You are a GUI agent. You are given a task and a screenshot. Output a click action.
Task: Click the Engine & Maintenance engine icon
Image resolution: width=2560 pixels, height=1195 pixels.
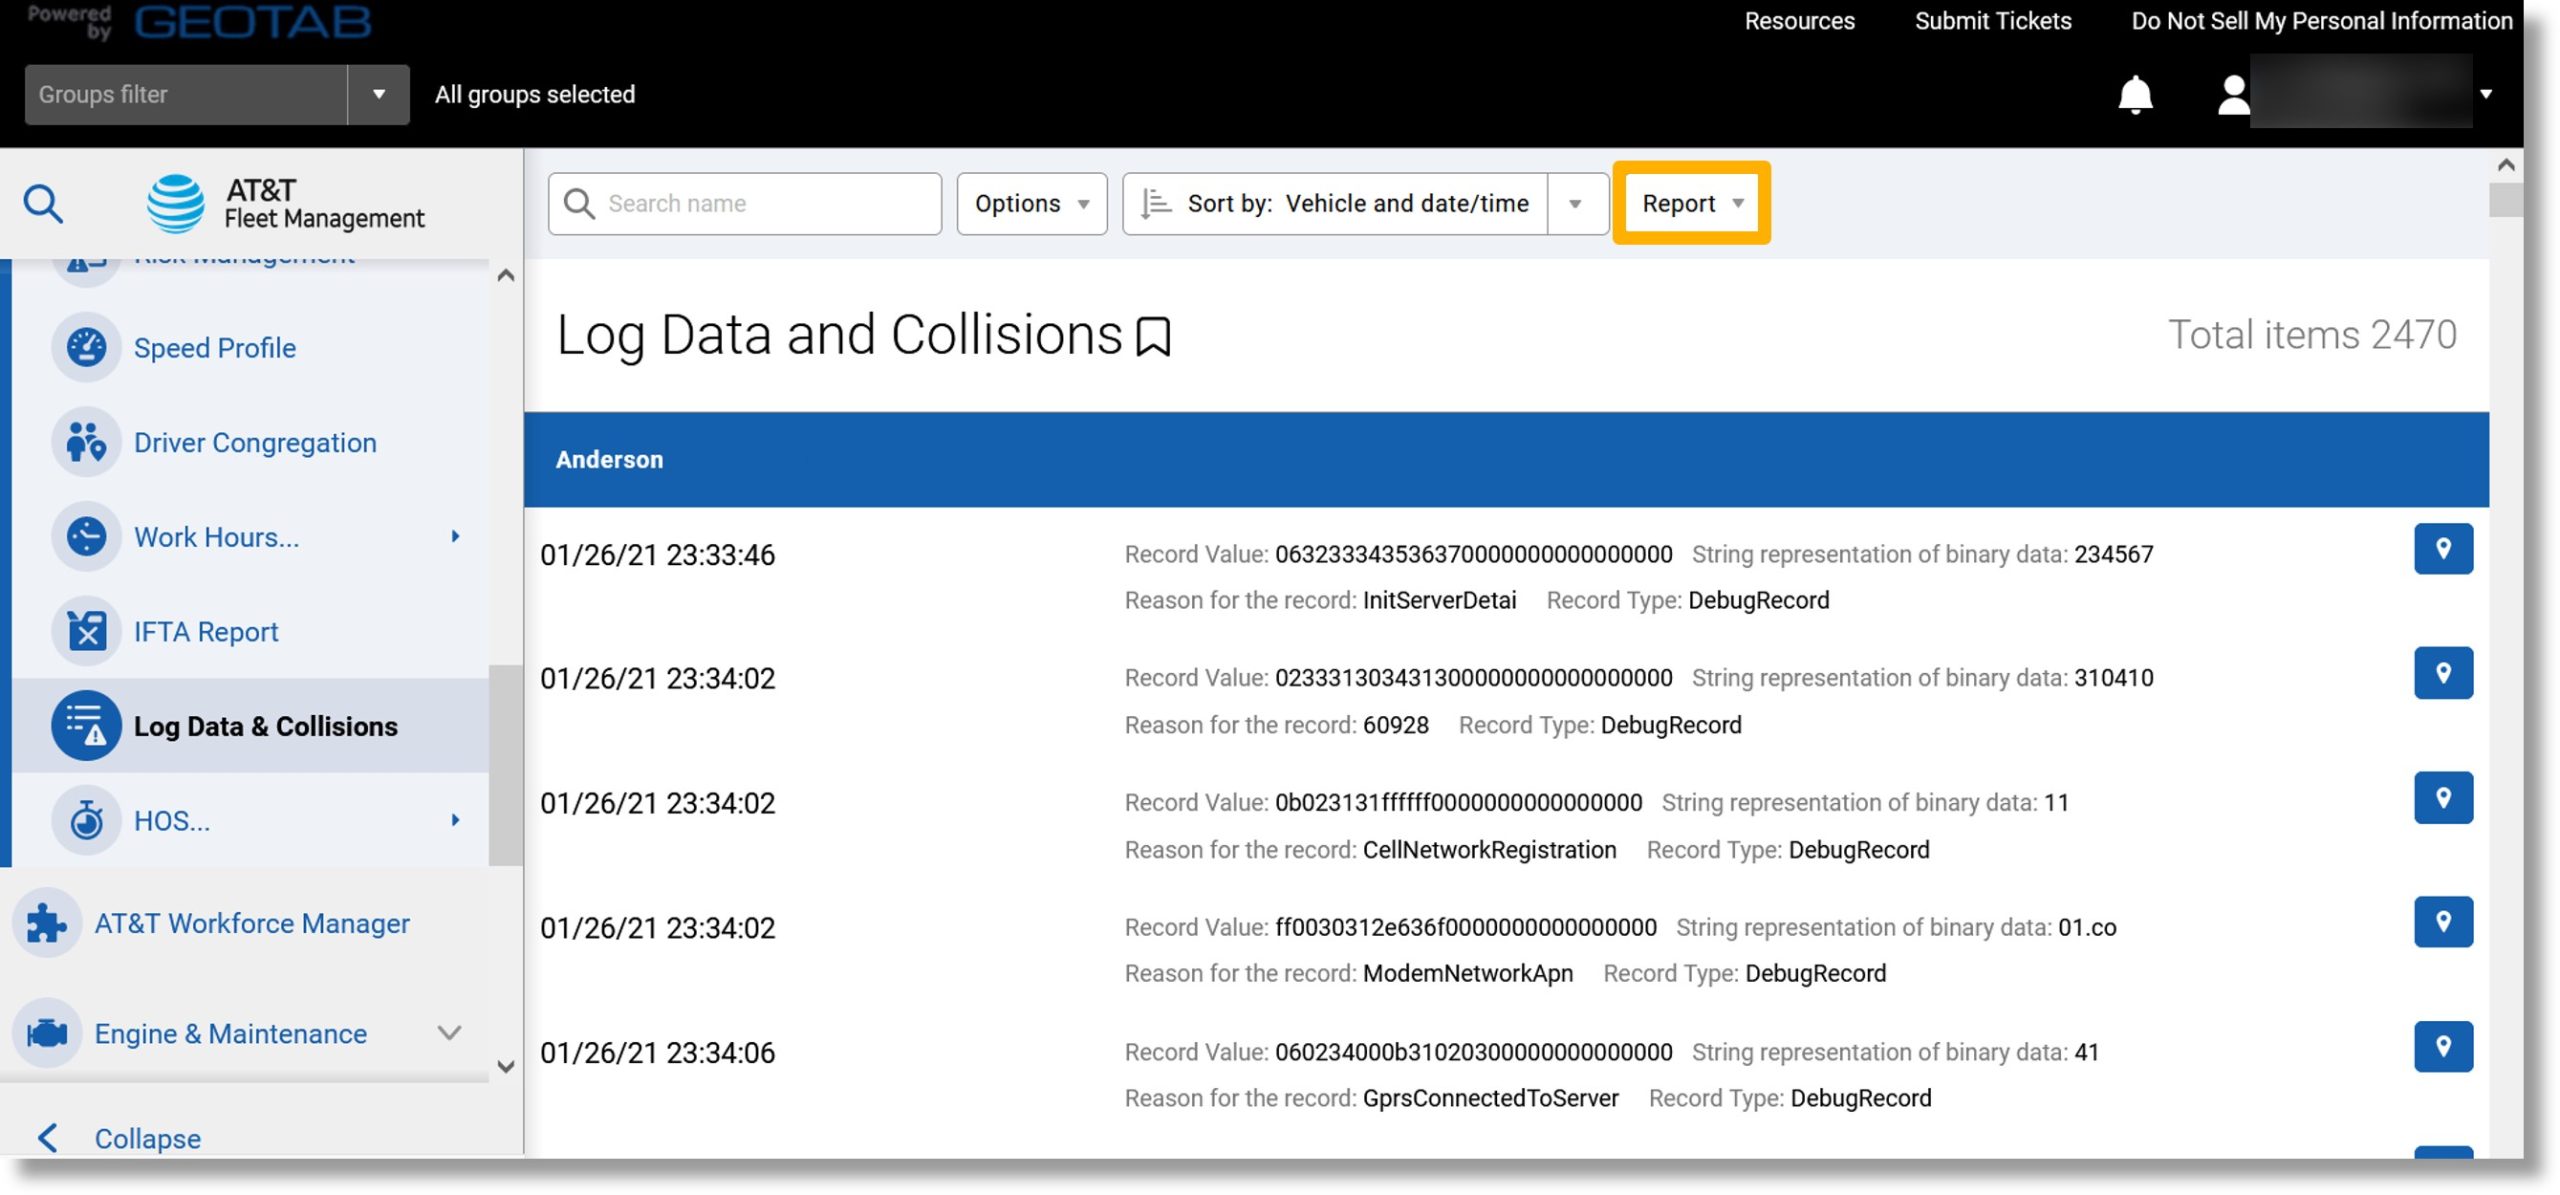tap(47, 1033)
